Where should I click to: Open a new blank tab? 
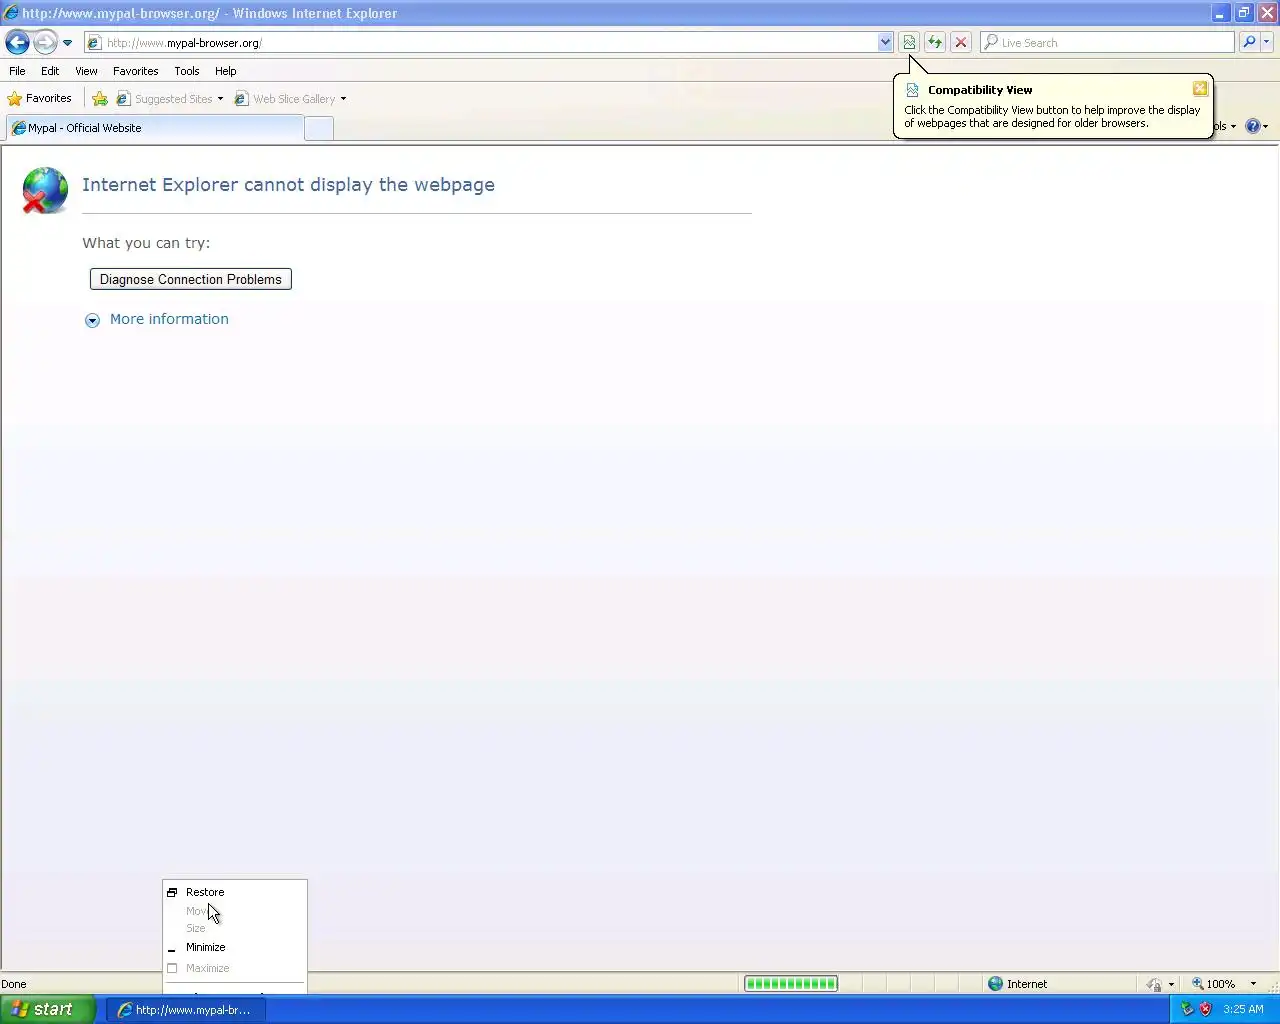318,128
